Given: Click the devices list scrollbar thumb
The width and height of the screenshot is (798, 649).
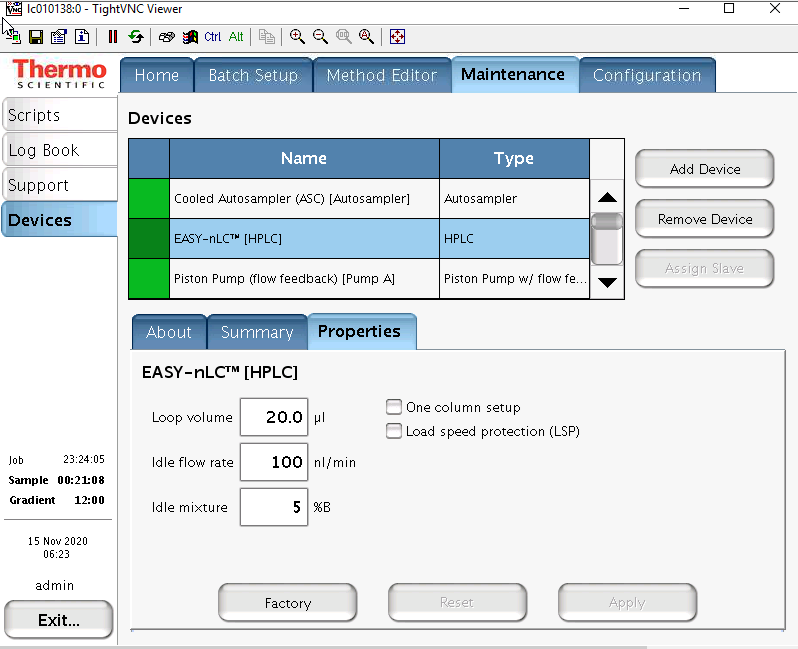Looking at the screenshot, I should 607,239.
